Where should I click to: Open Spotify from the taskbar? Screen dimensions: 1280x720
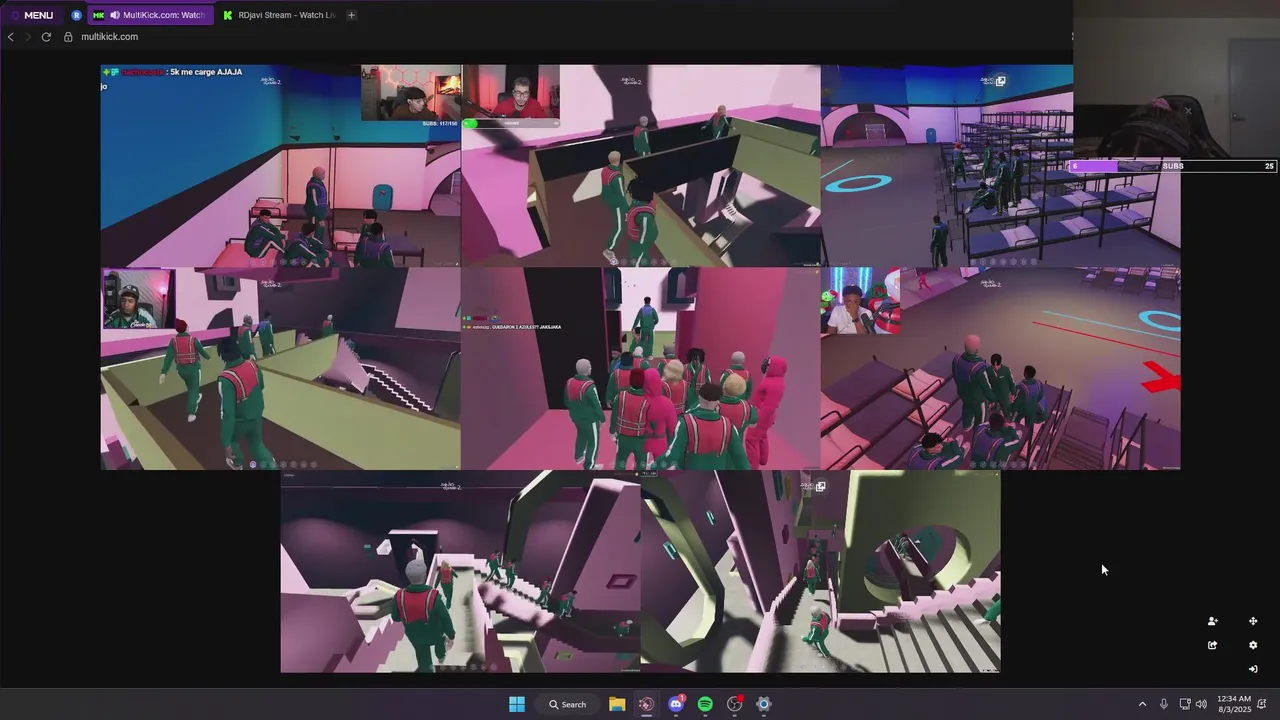(705, 704)
